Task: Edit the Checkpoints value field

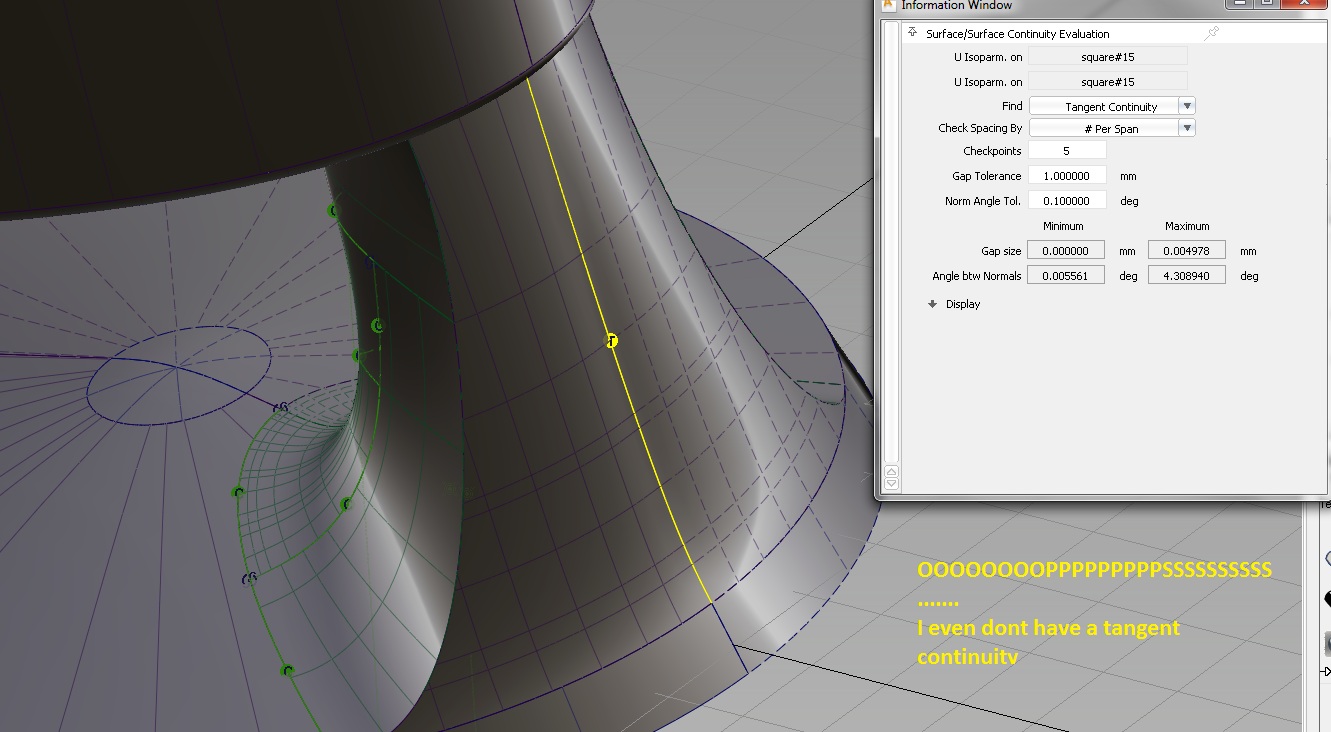Action: tap(1066, 150)
